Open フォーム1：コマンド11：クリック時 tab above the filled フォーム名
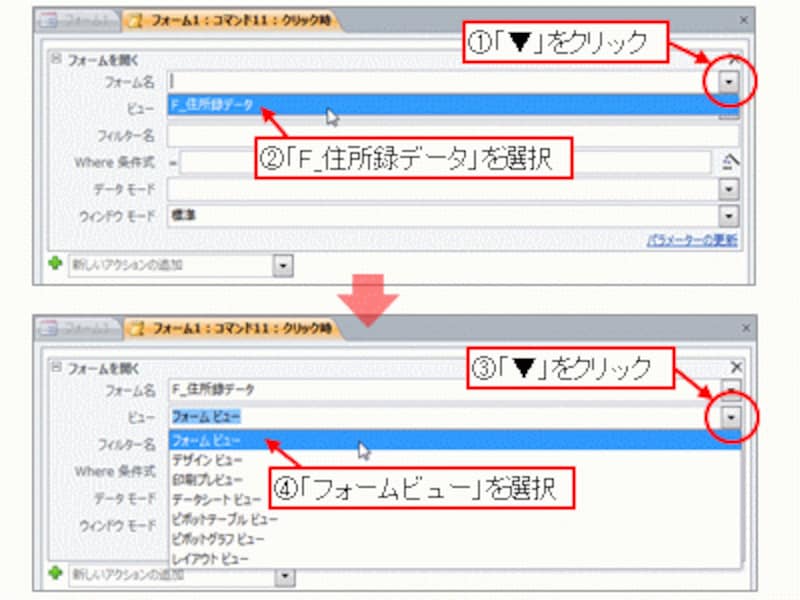Screen dimensions: 800x600 234,329
